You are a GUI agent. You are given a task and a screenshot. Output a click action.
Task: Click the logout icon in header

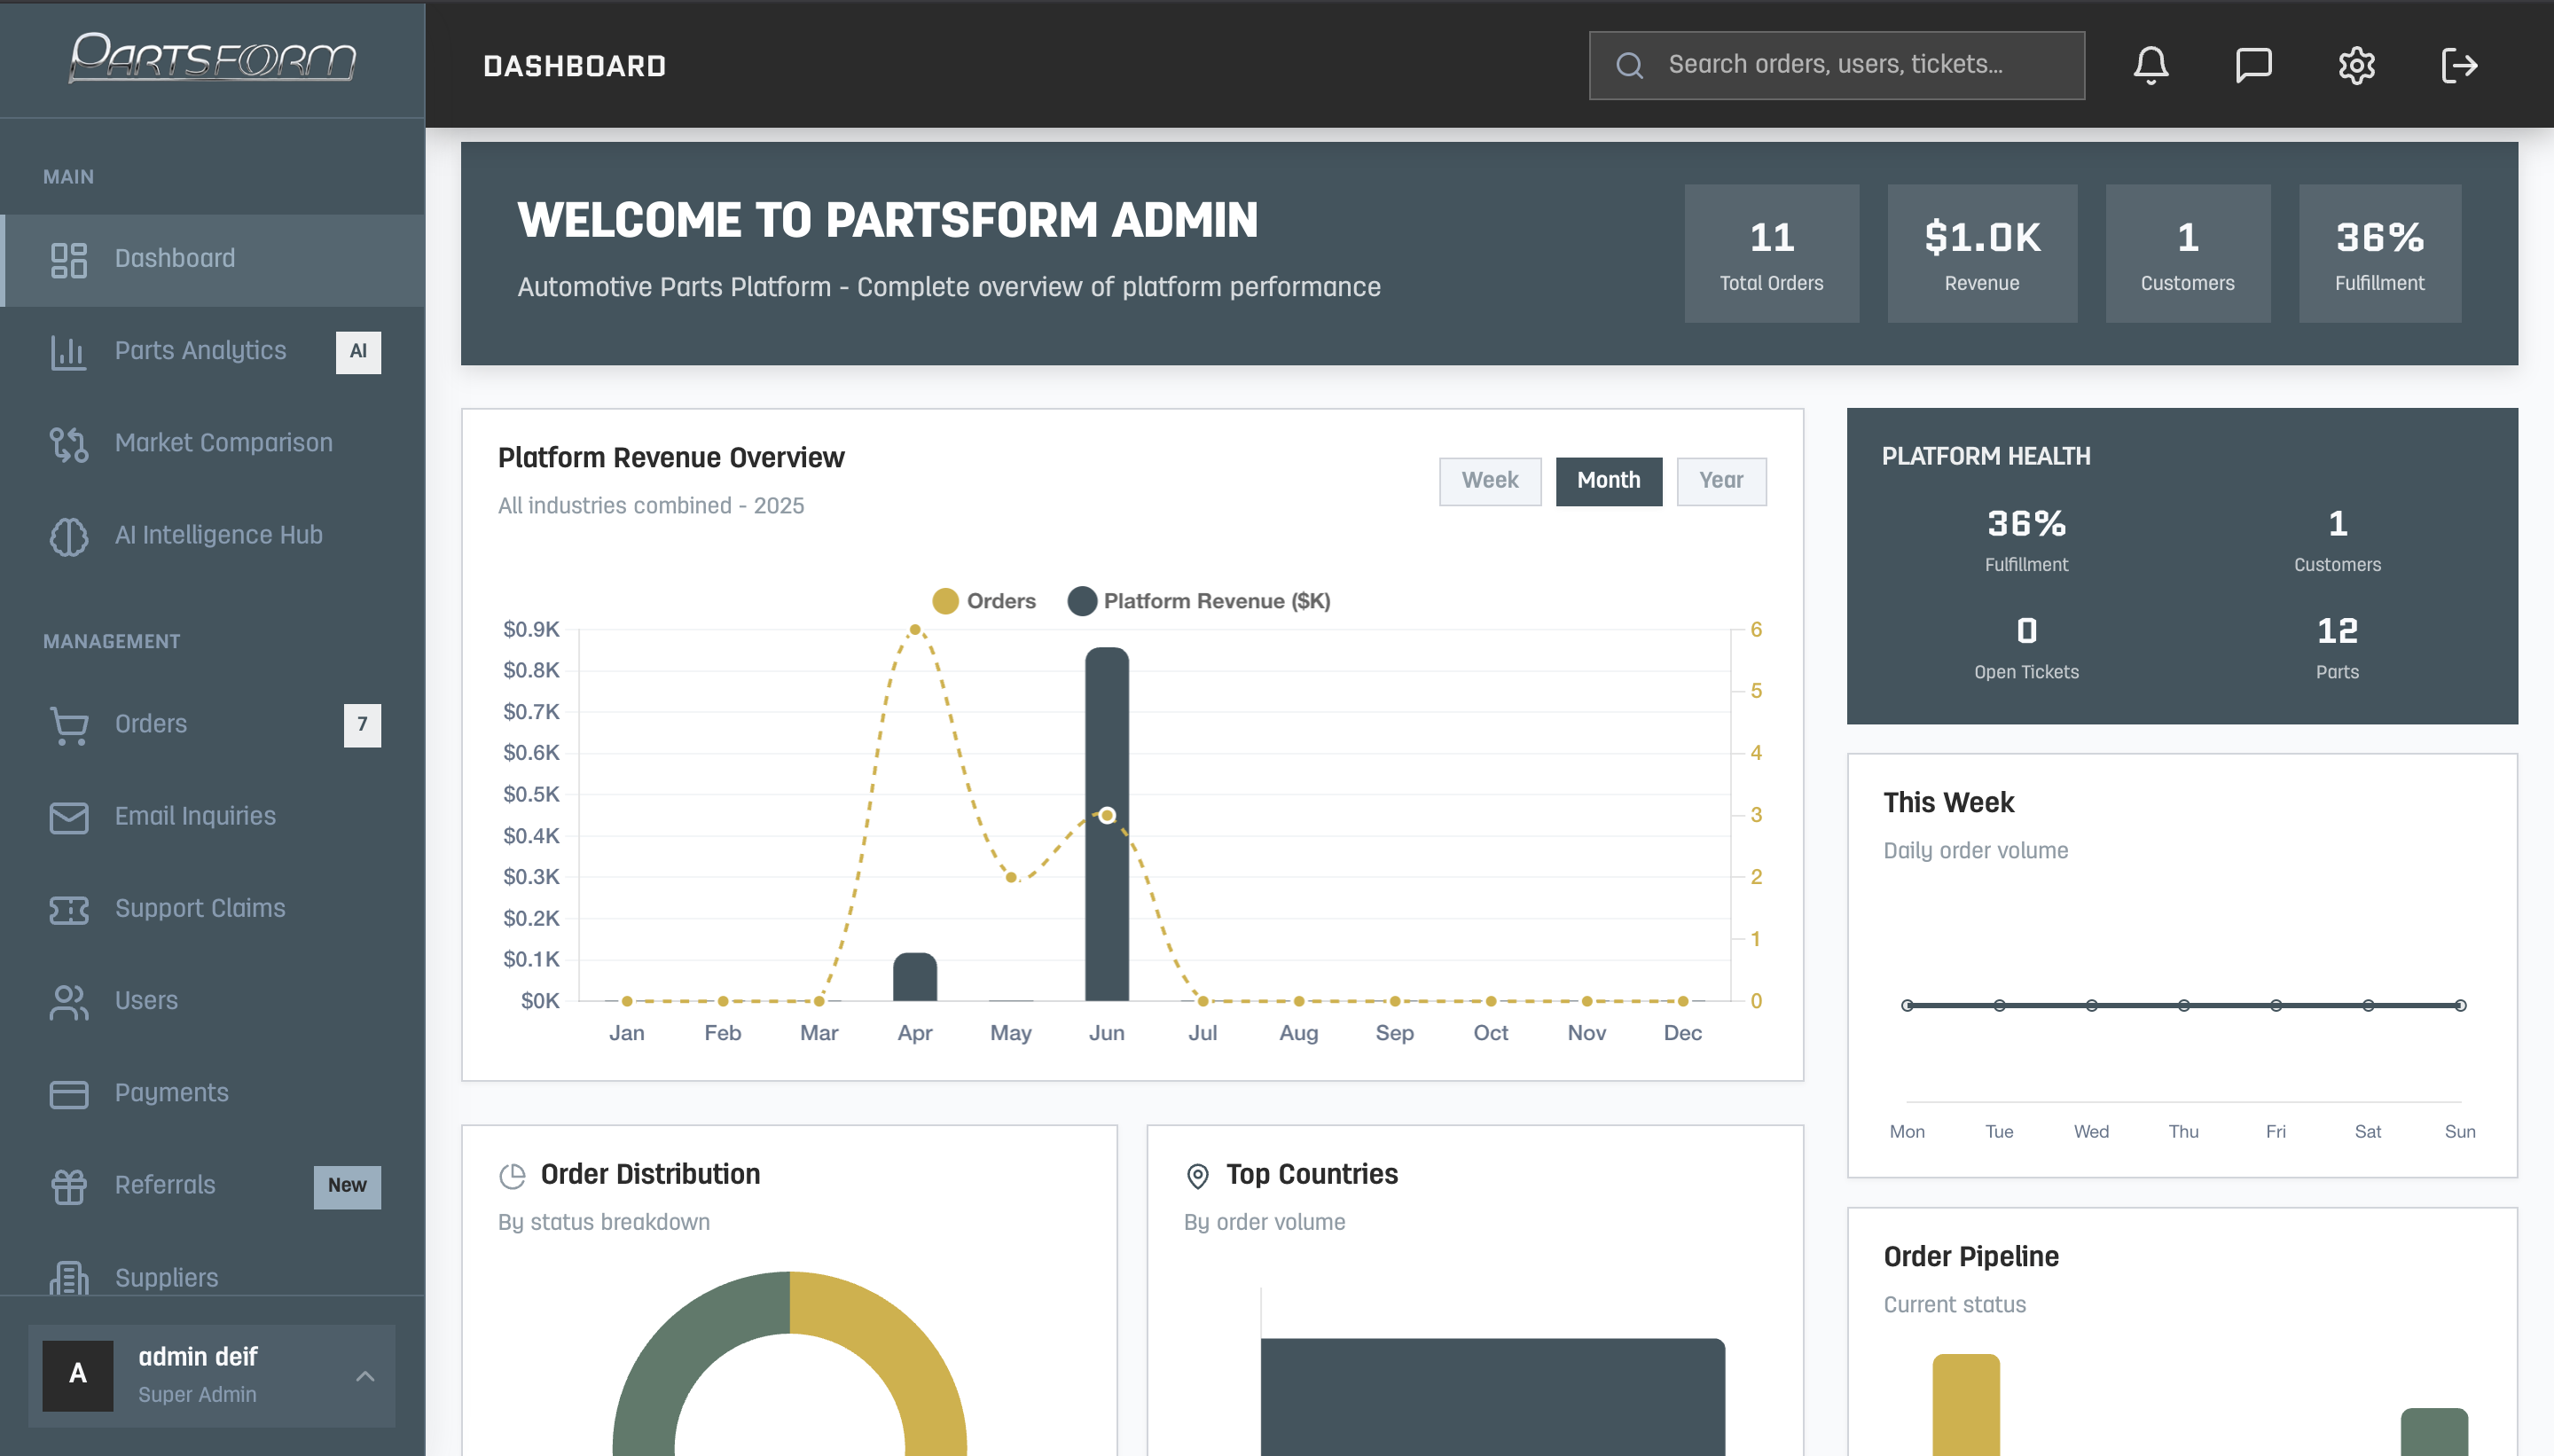pyautogui.click(x=2459, y=66)
